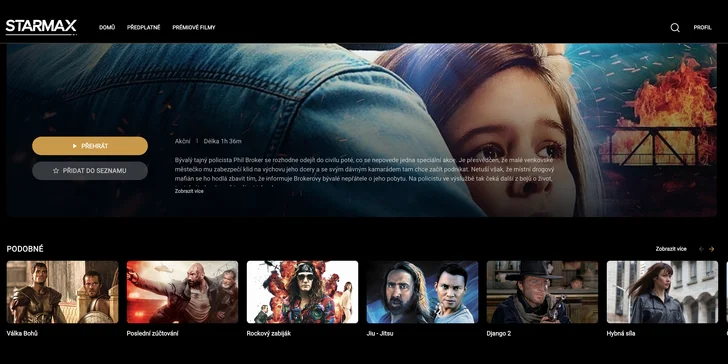Click the Válka Bohů title text

(x=22, y=333)
